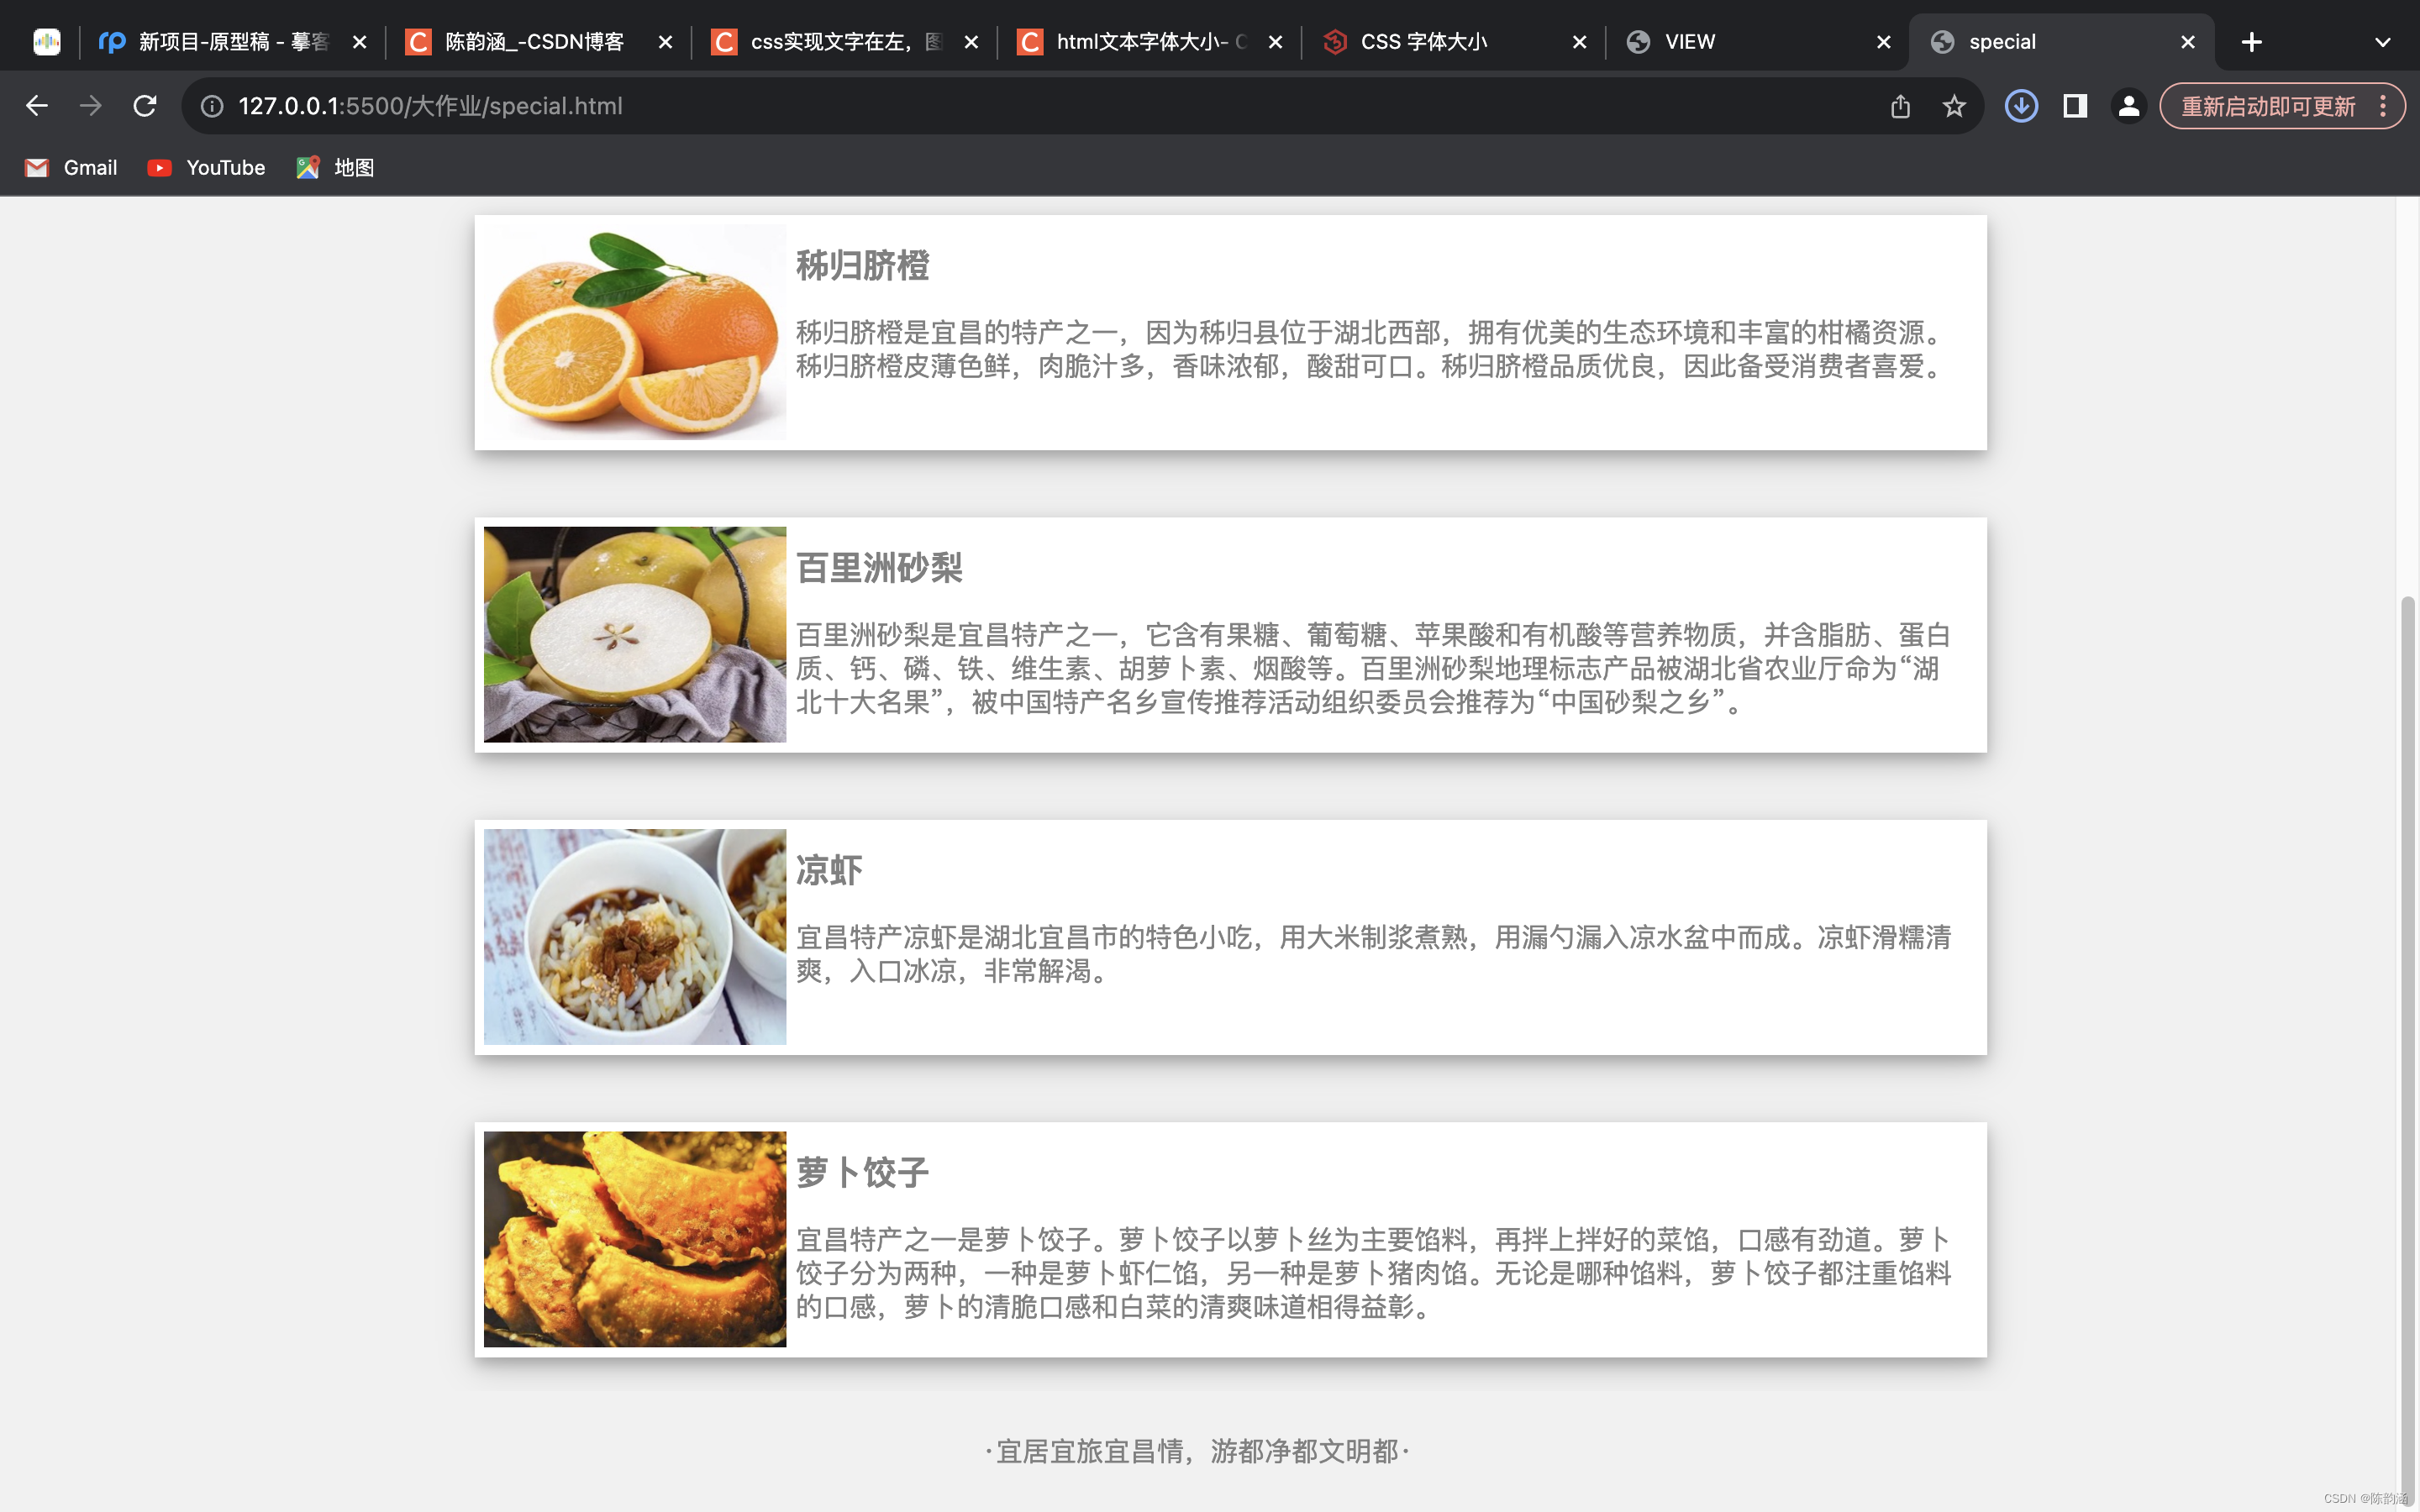The image size is (2420, 1512).
Task: Expand the tab search chevron
Action: coord(2382,42)
